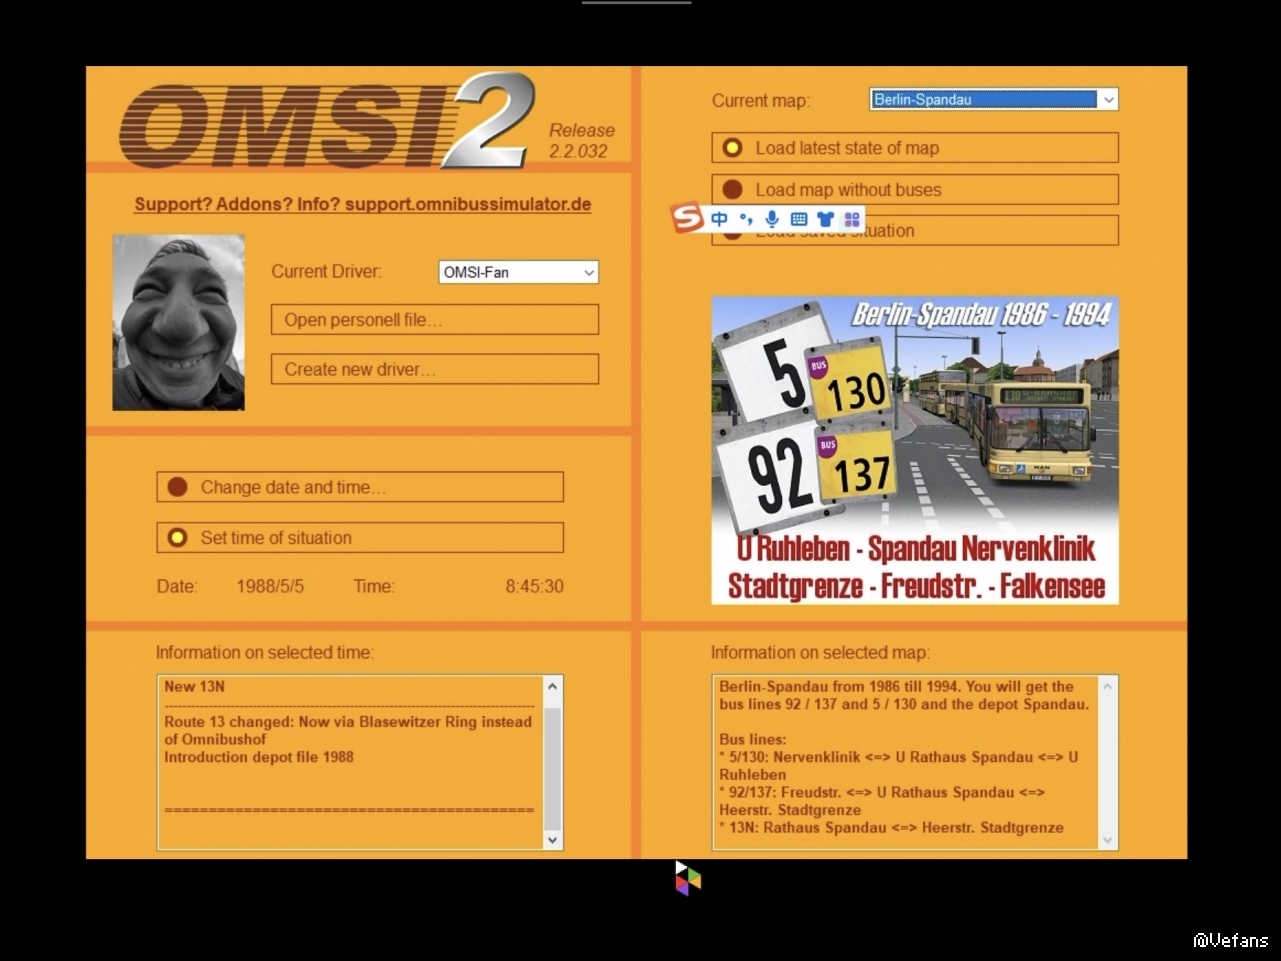Click the 'Current map:' label
Image resolution: width=1281 pixels, height=961 pixels.
[761, 101]
